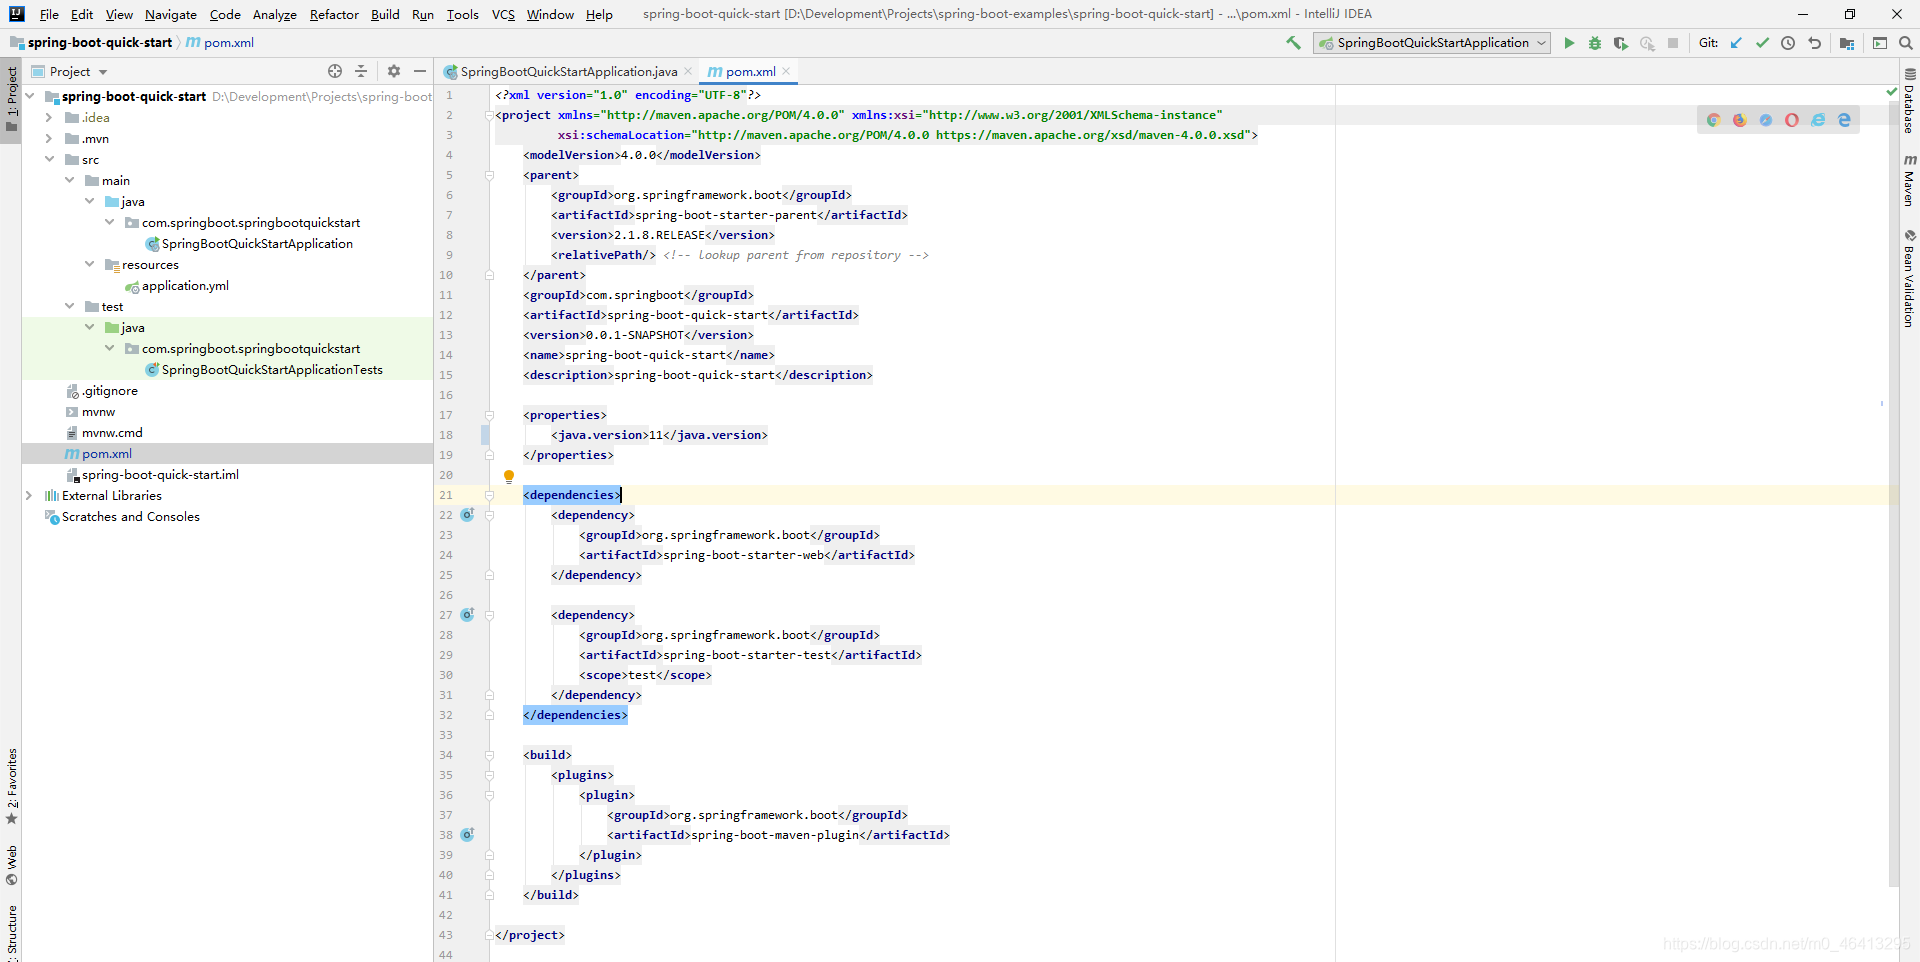Toggle the 1: Project tool window
The image size is (1920, 962).
[x=11, y=100]
